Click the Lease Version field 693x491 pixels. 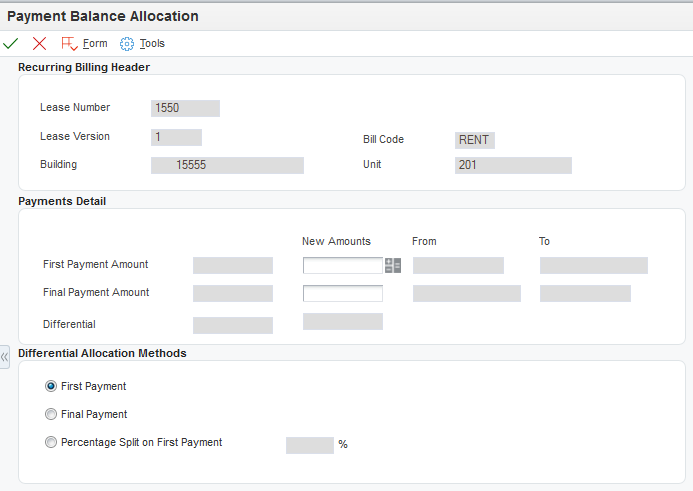pyautogui.click(x=176, y=137)
